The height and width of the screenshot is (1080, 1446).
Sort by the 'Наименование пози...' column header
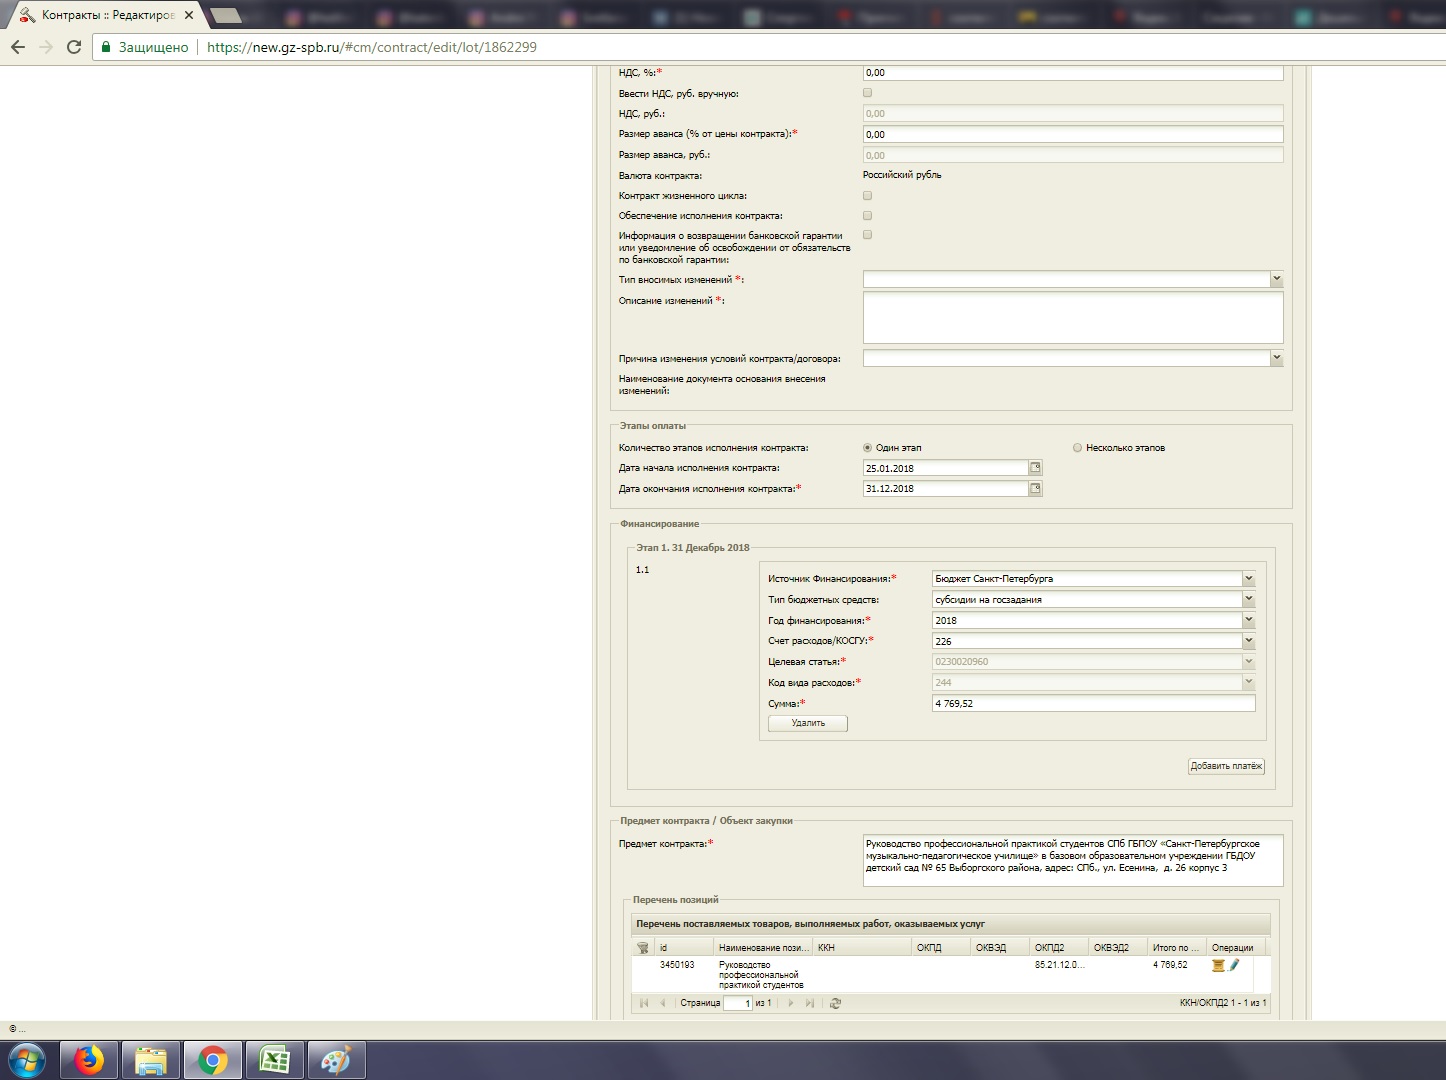click(x=763, y=947)
